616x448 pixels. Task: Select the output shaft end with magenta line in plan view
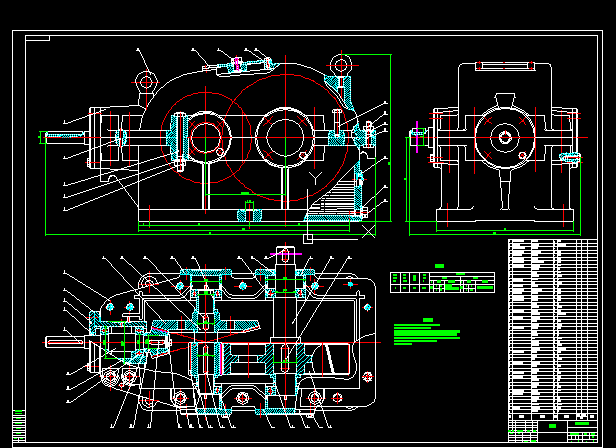(286, 255)
